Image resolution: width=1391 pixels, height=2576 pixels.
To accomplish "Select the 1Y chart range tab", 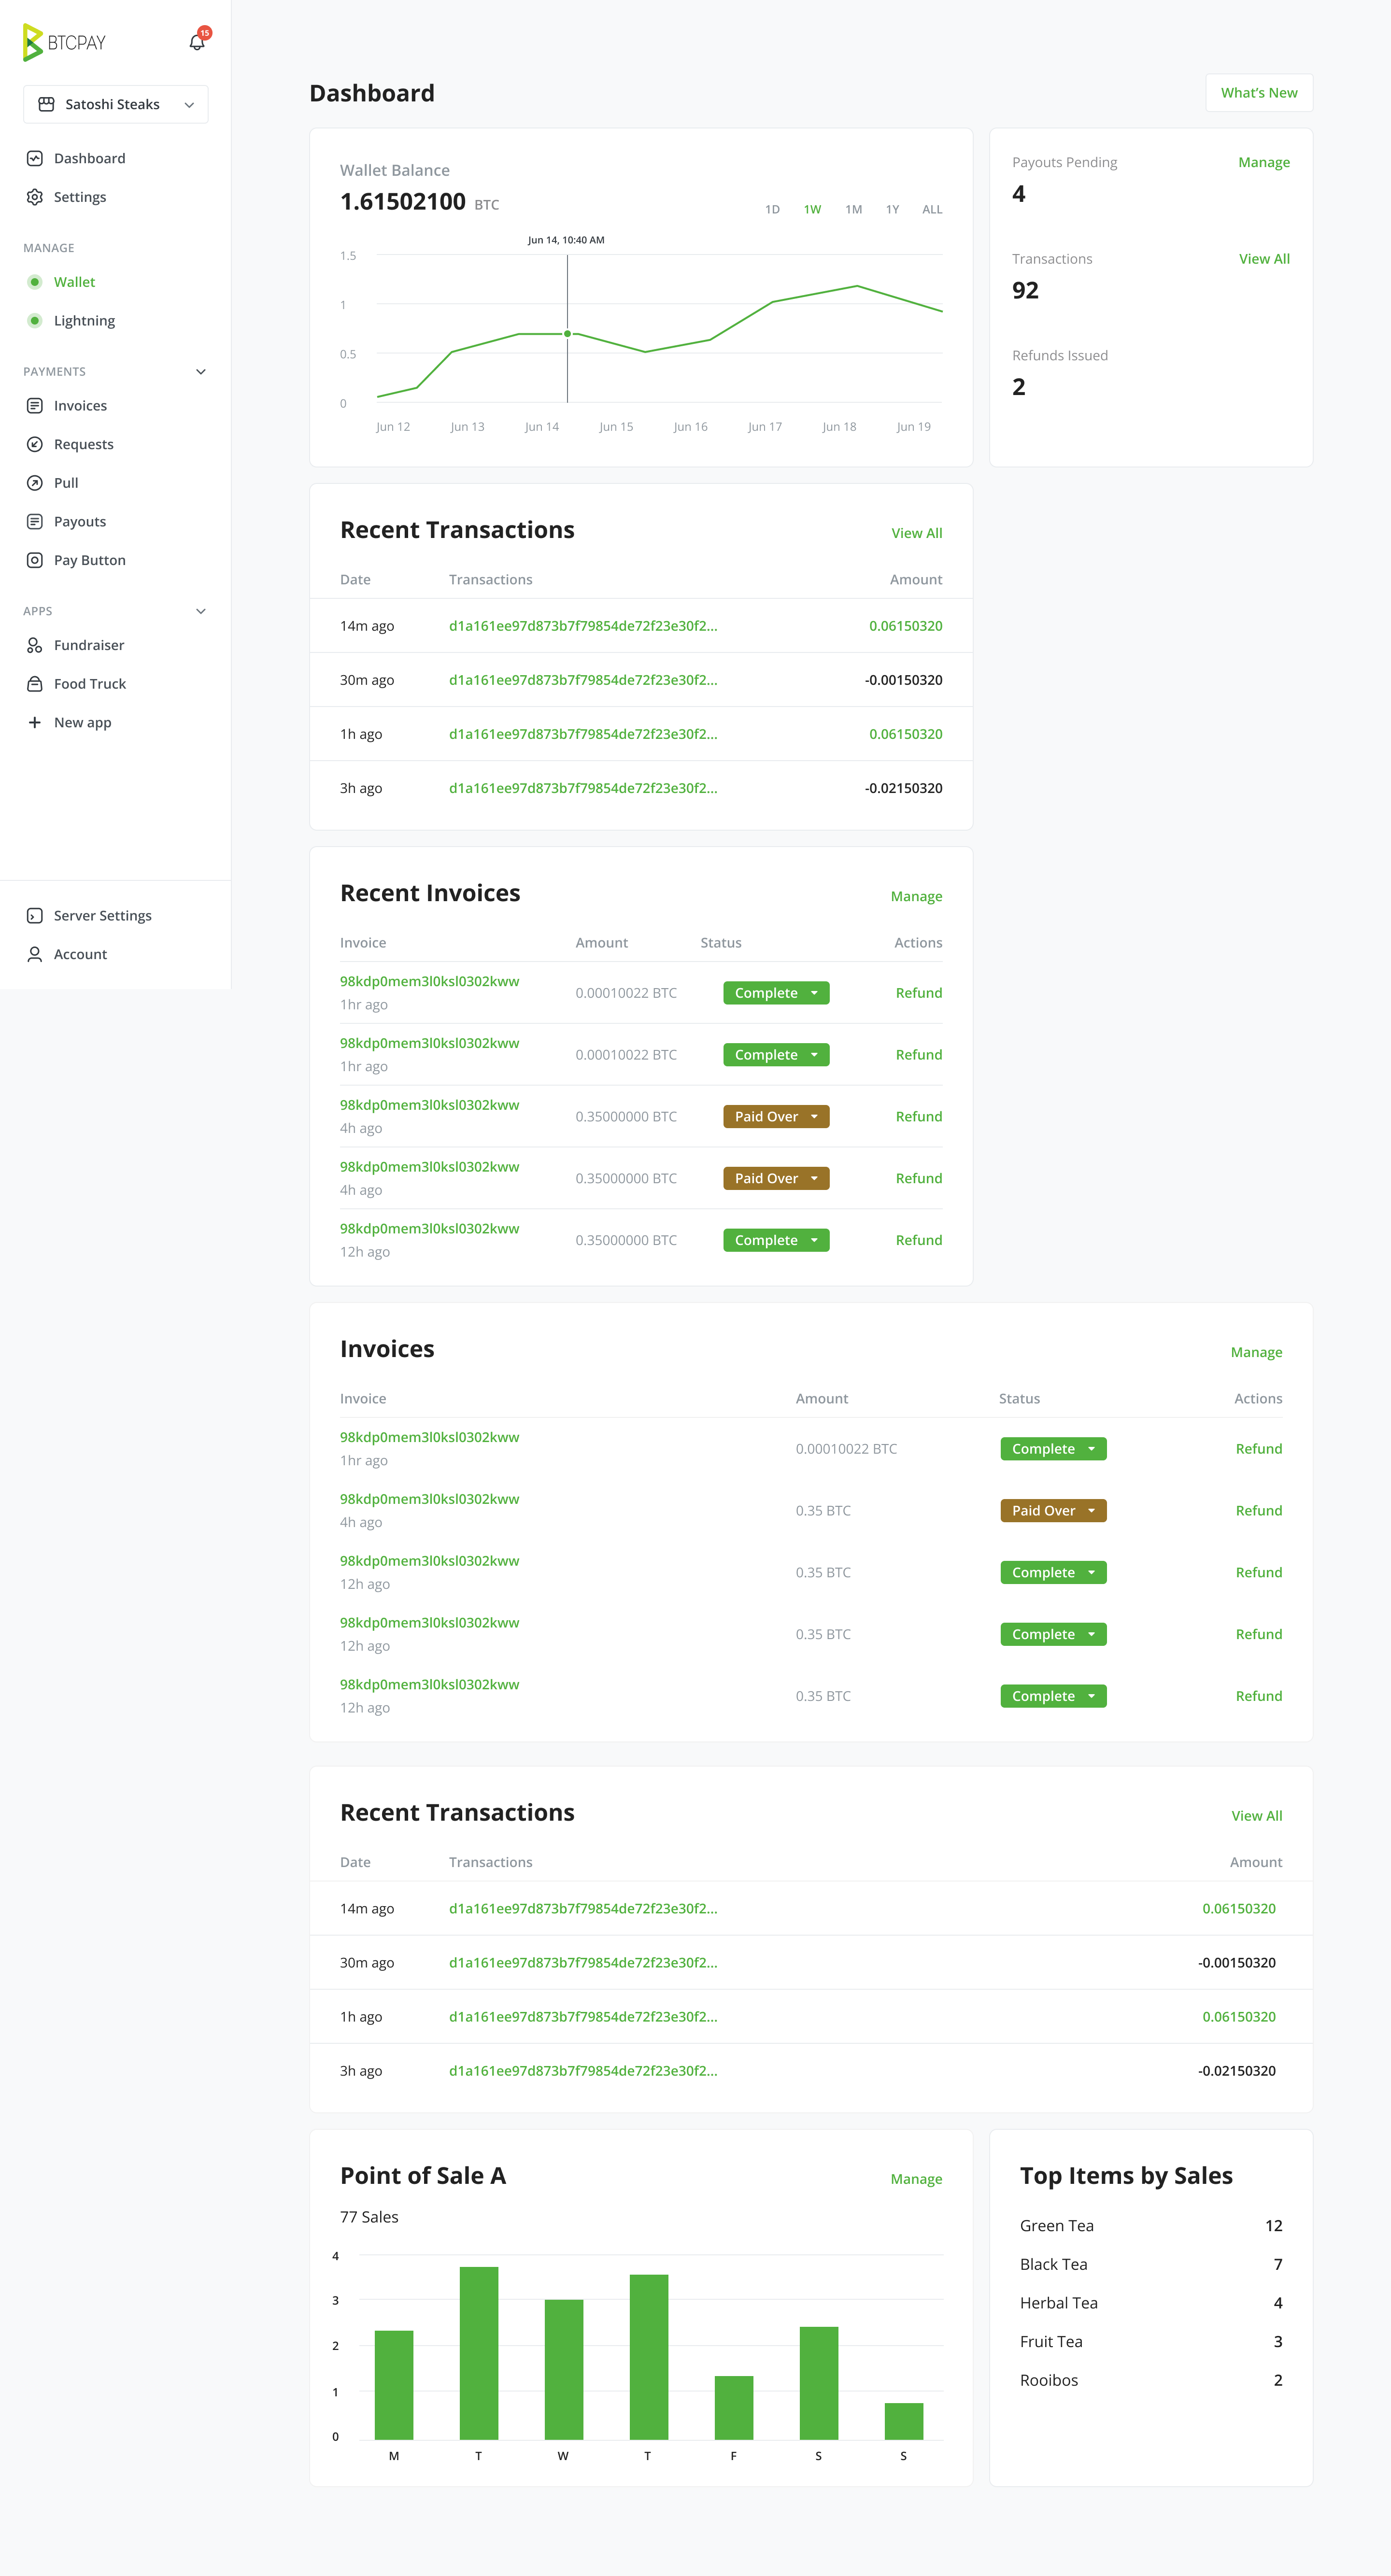I will (x=892, y=209).
